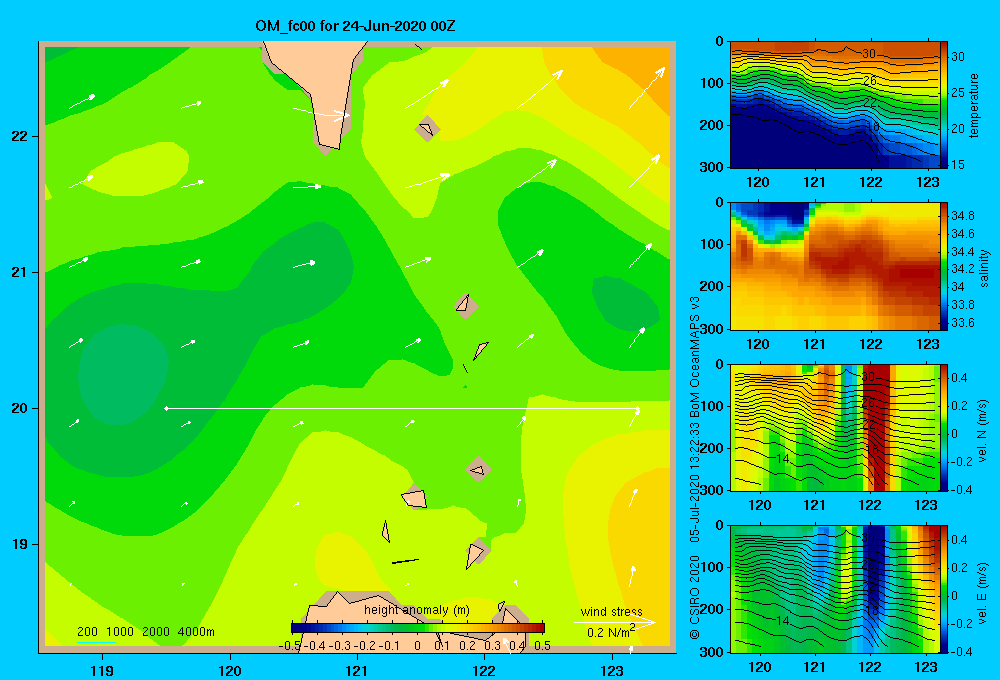1000x680 pixels.
Task: Click the '15' temperature scale value
Action: 958,165
